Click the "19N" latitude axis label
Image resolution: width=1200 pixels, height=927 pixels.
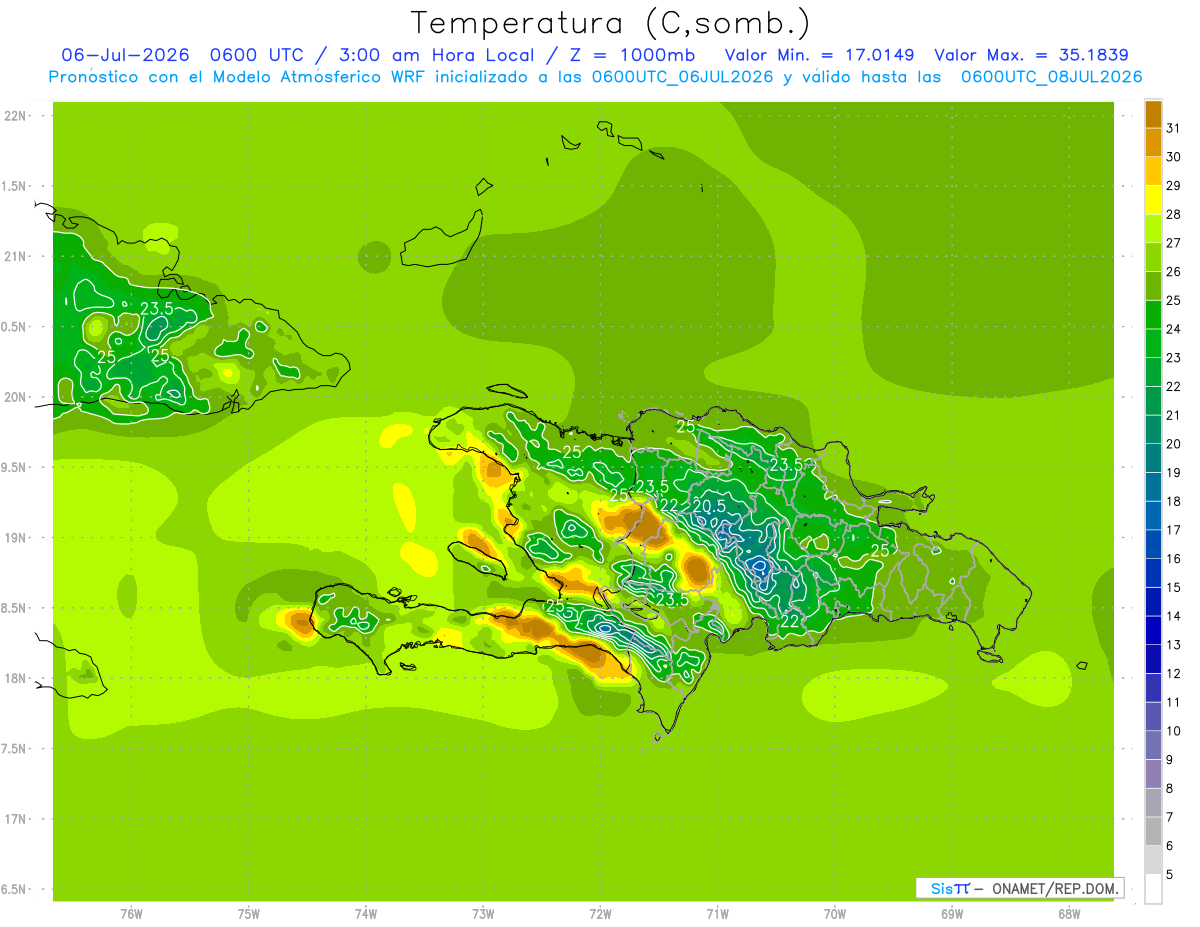[x=17, y=538]
